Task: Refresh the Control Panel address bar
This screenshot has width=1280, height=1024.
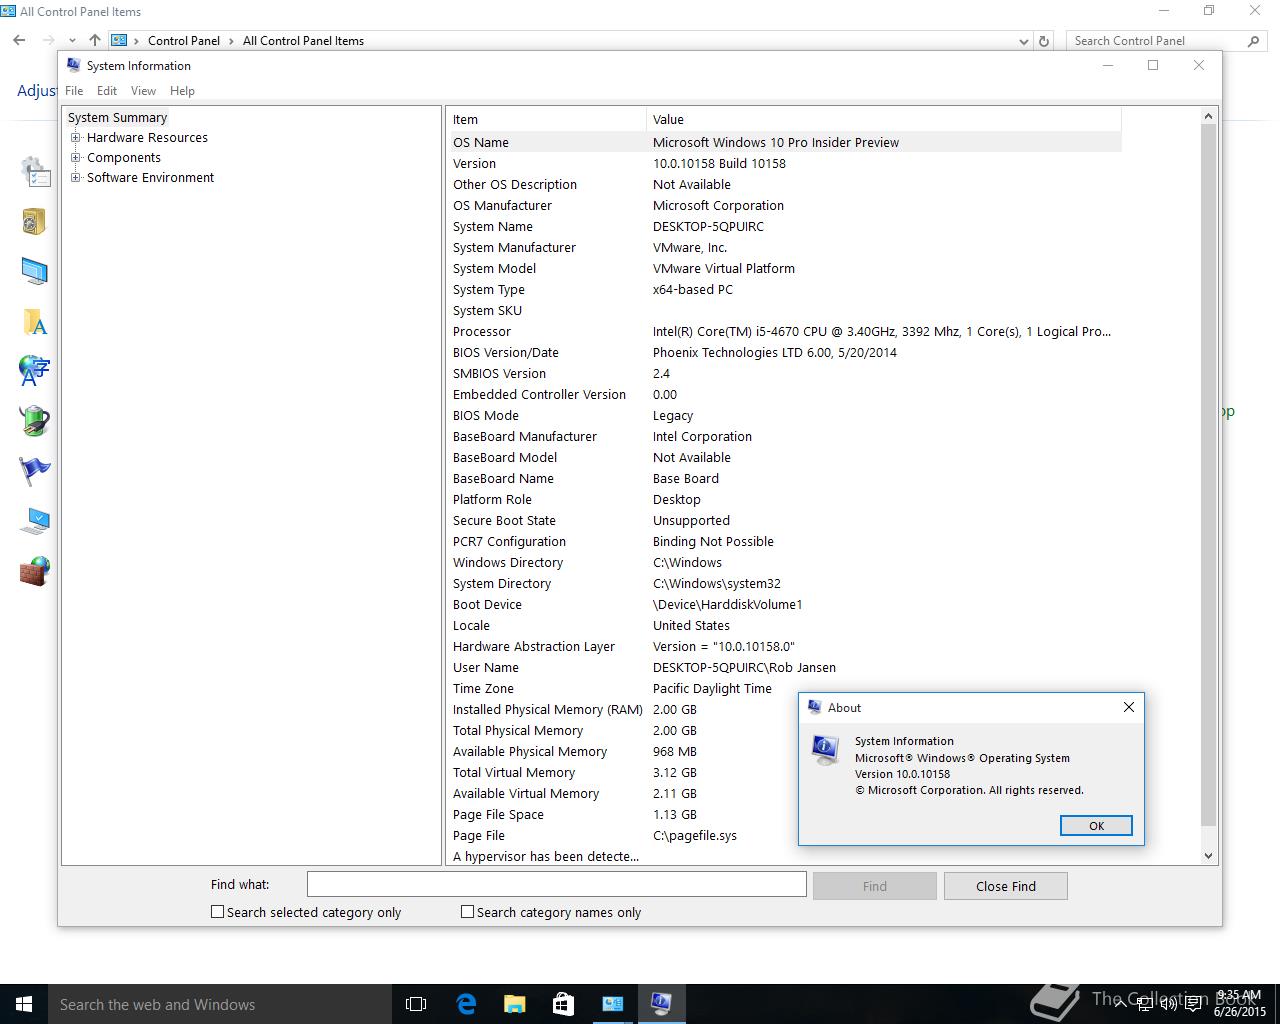Action: (x=1044, y=41)
